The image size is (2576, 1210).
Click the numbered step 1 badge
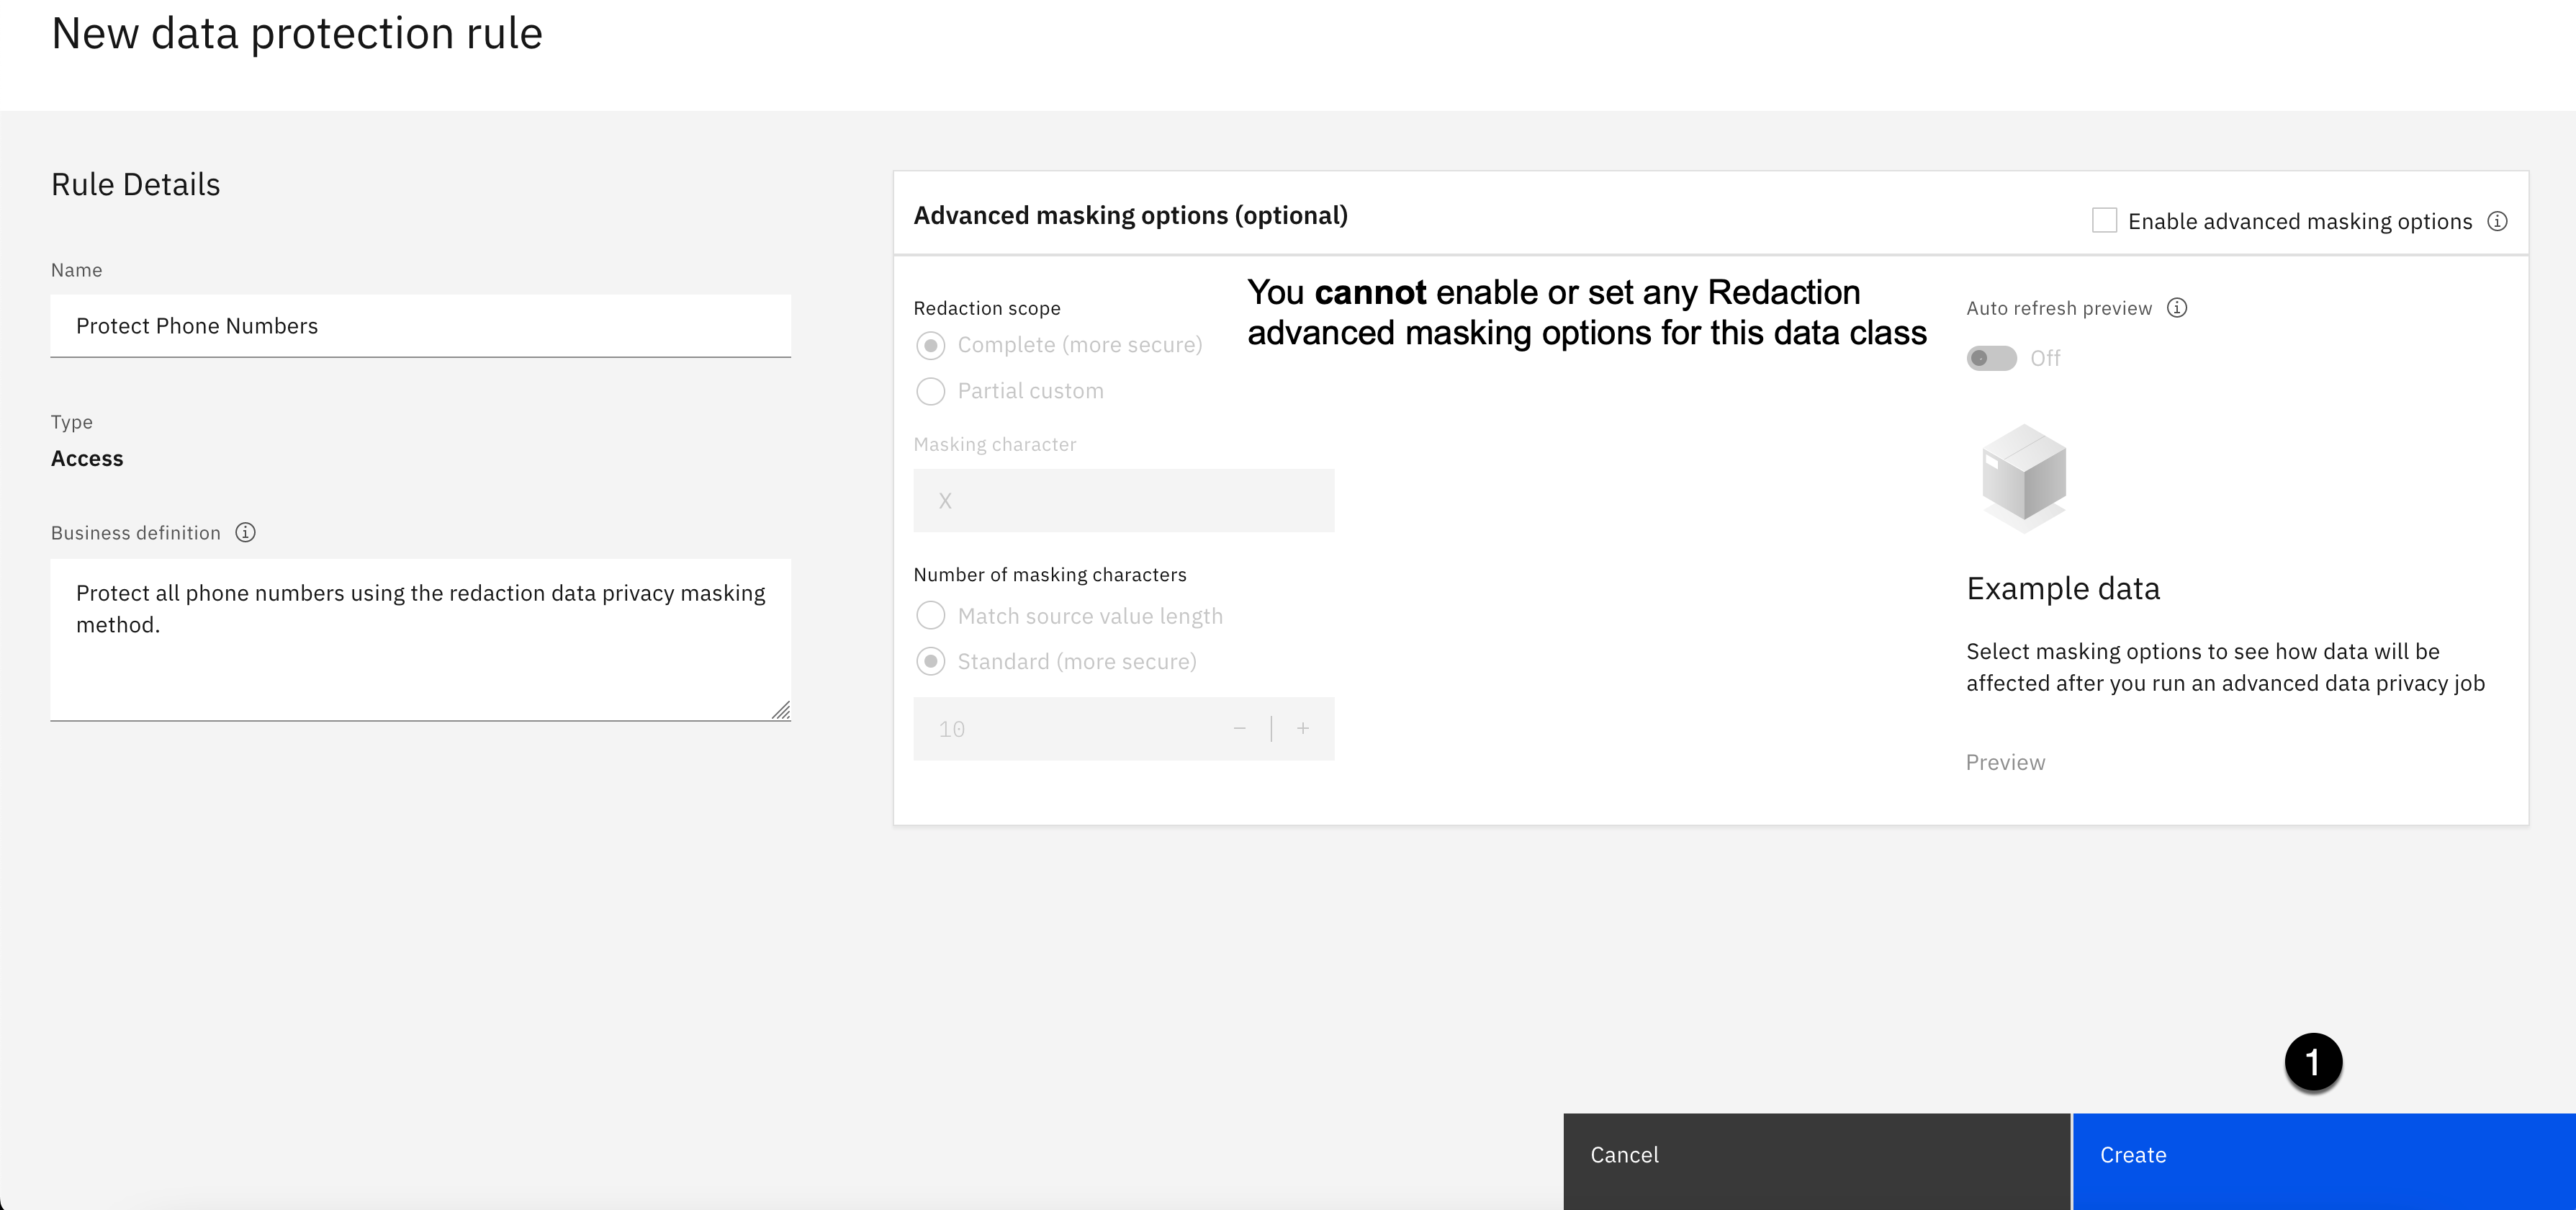pos(2313,1061)
